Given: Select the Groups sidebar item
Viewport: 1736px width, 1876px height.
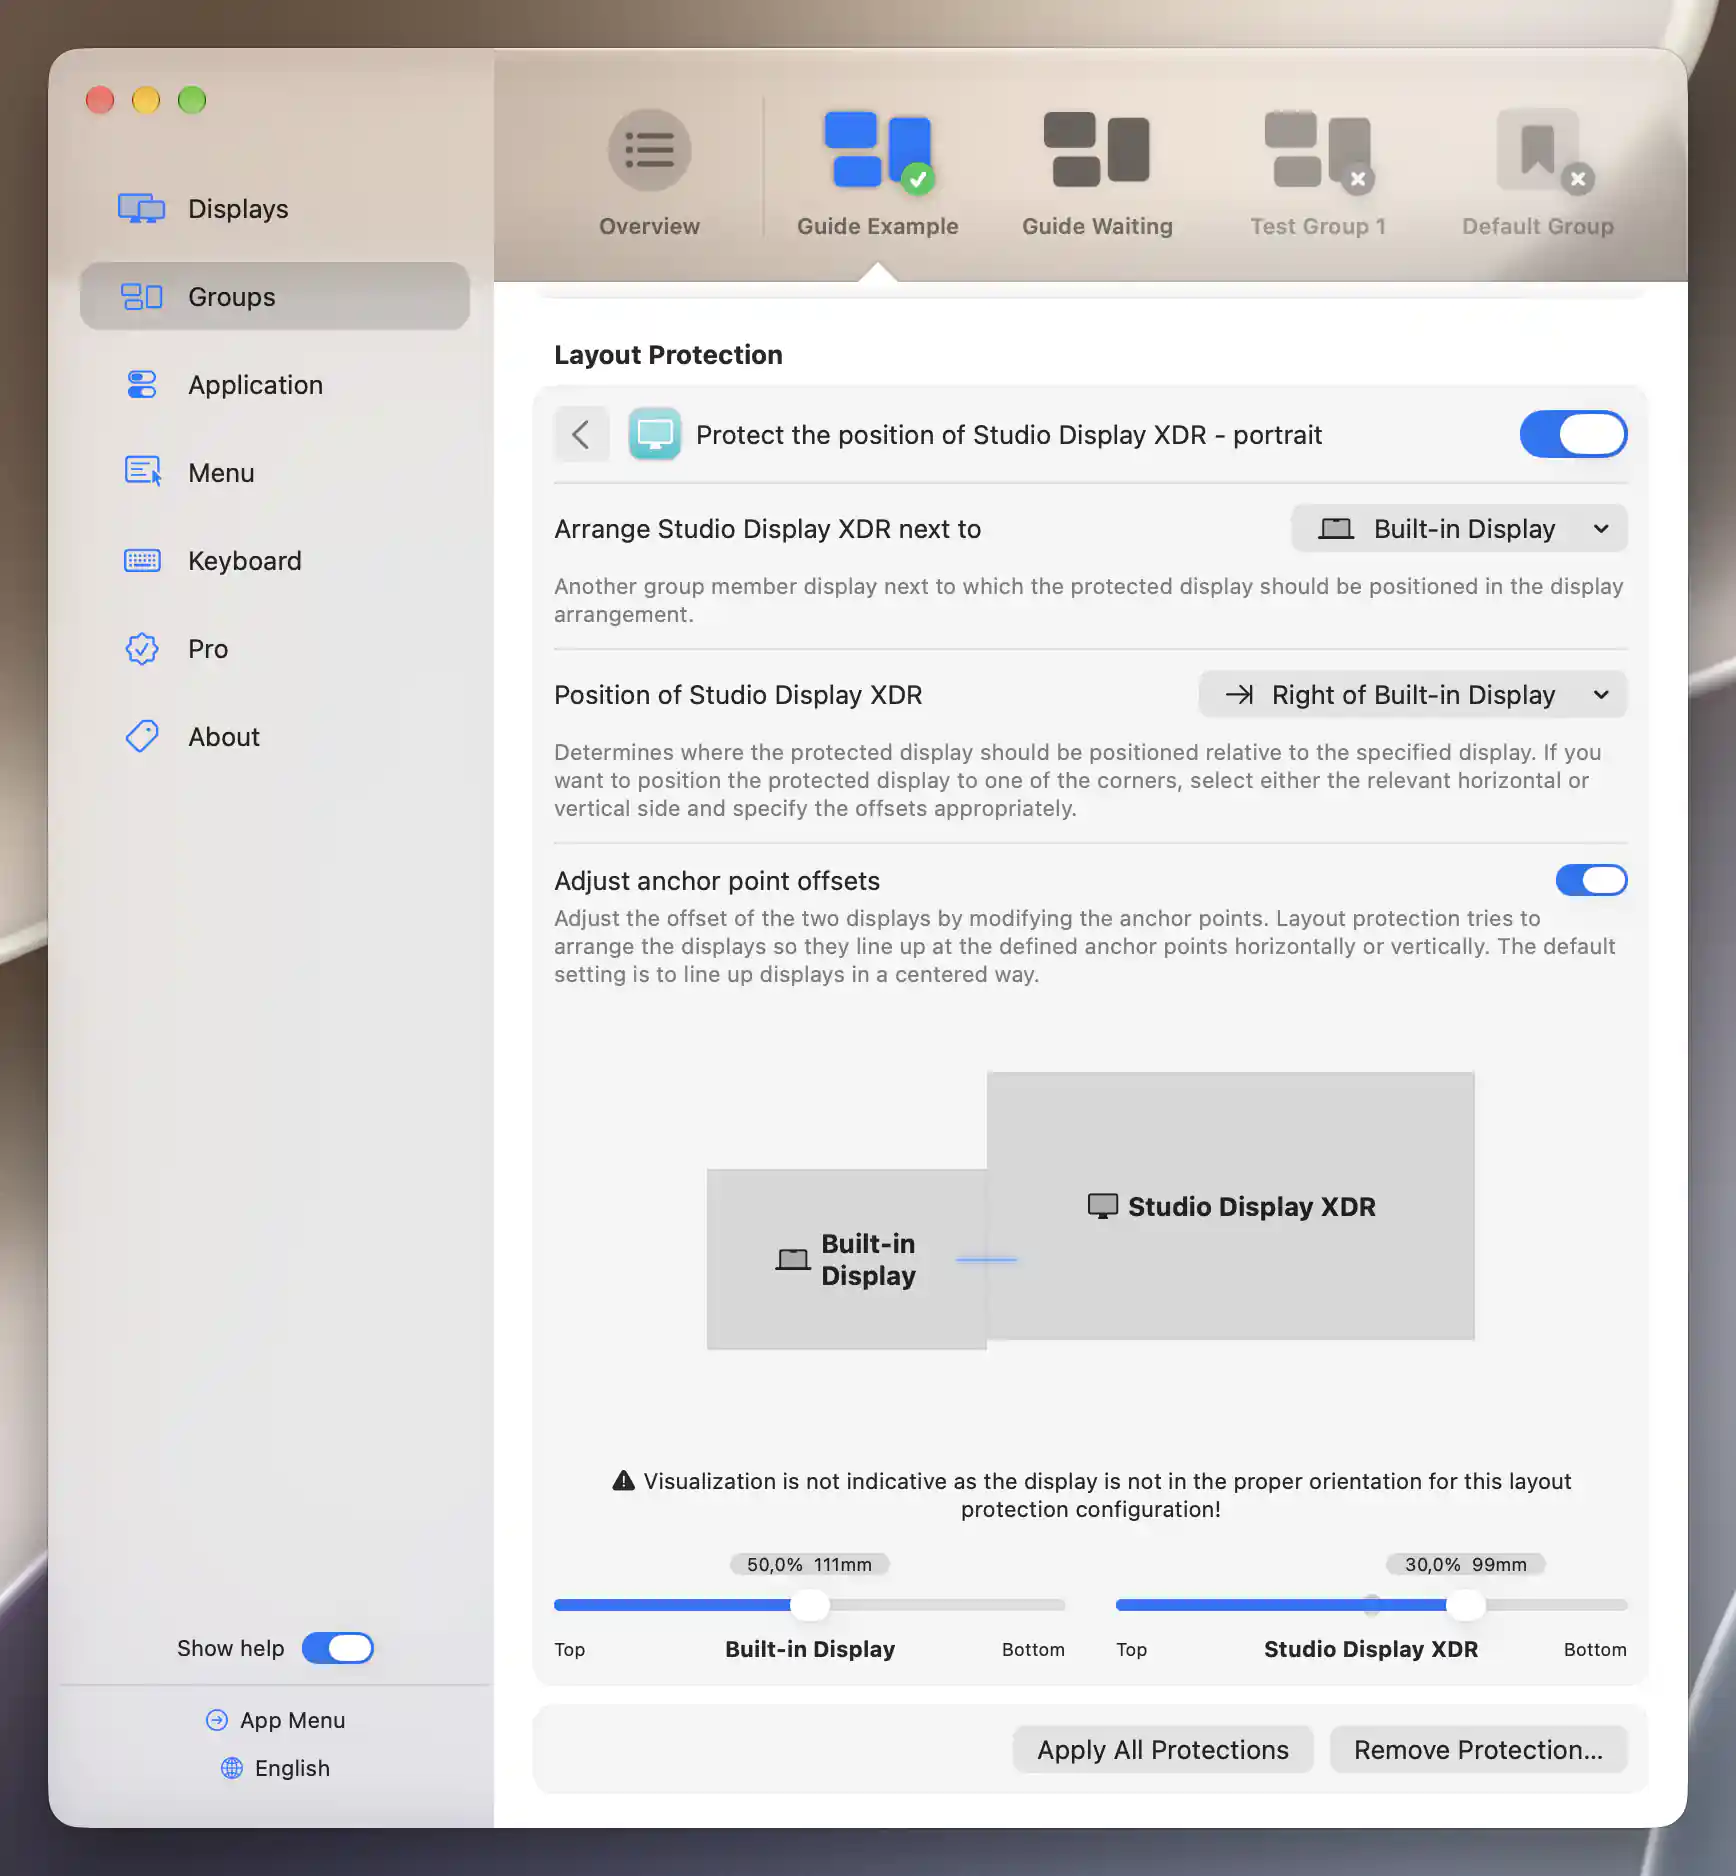Looking at the screenshot, I should (274, 297).
